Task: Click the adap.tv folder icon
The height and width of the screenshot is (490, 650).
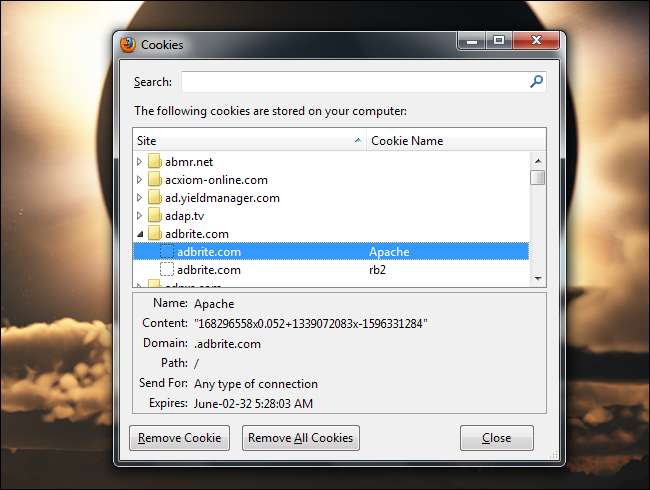Action: pos(155,216)
